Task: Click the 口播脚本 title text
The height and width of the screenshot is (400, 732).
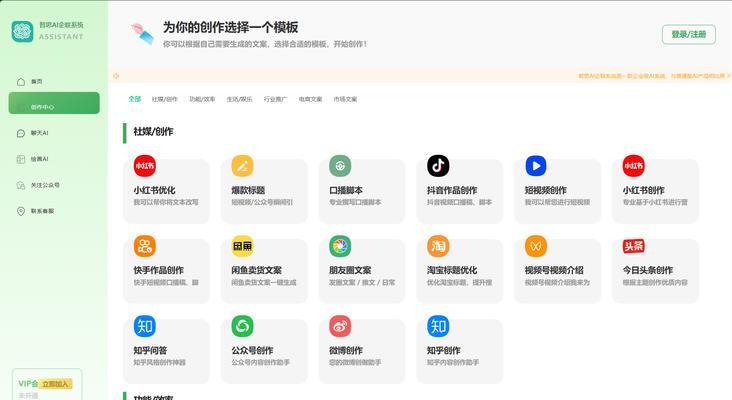Action: 346,190
